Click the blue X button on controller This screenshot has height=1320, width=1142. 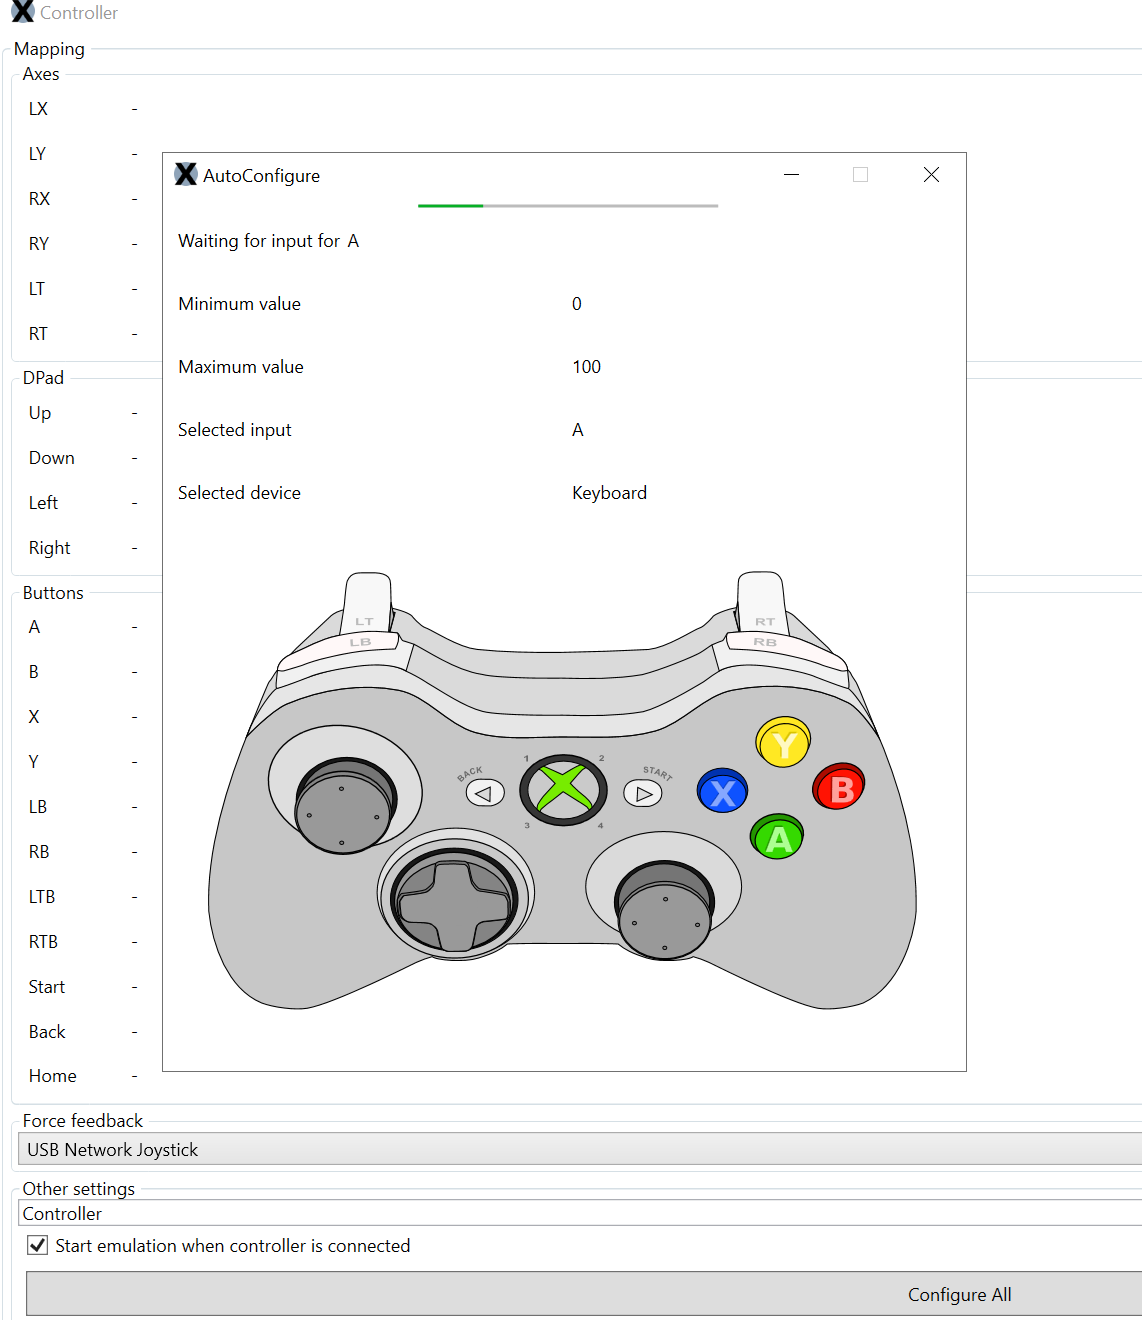pos(722,791)
